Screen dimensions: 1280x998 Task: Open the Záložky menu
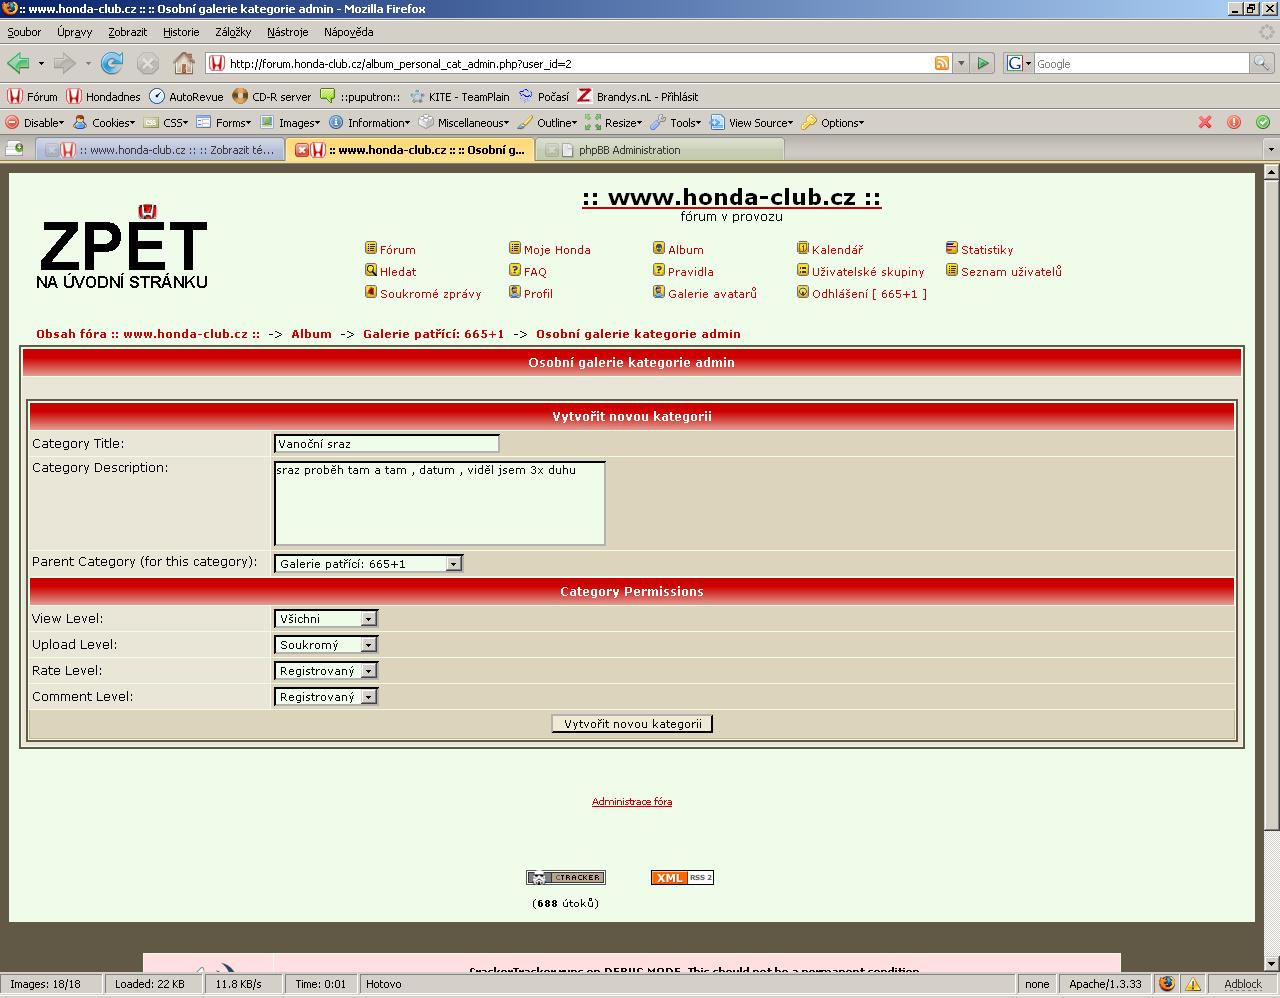point(233,32)
